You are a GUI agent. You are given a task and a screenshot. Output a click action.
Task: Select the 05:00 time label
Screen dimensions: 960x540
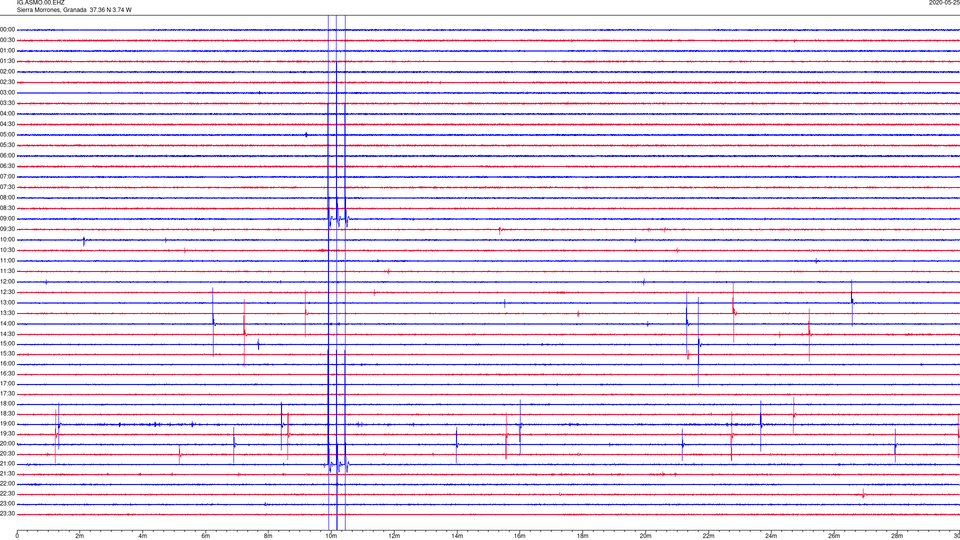[7, 135]
